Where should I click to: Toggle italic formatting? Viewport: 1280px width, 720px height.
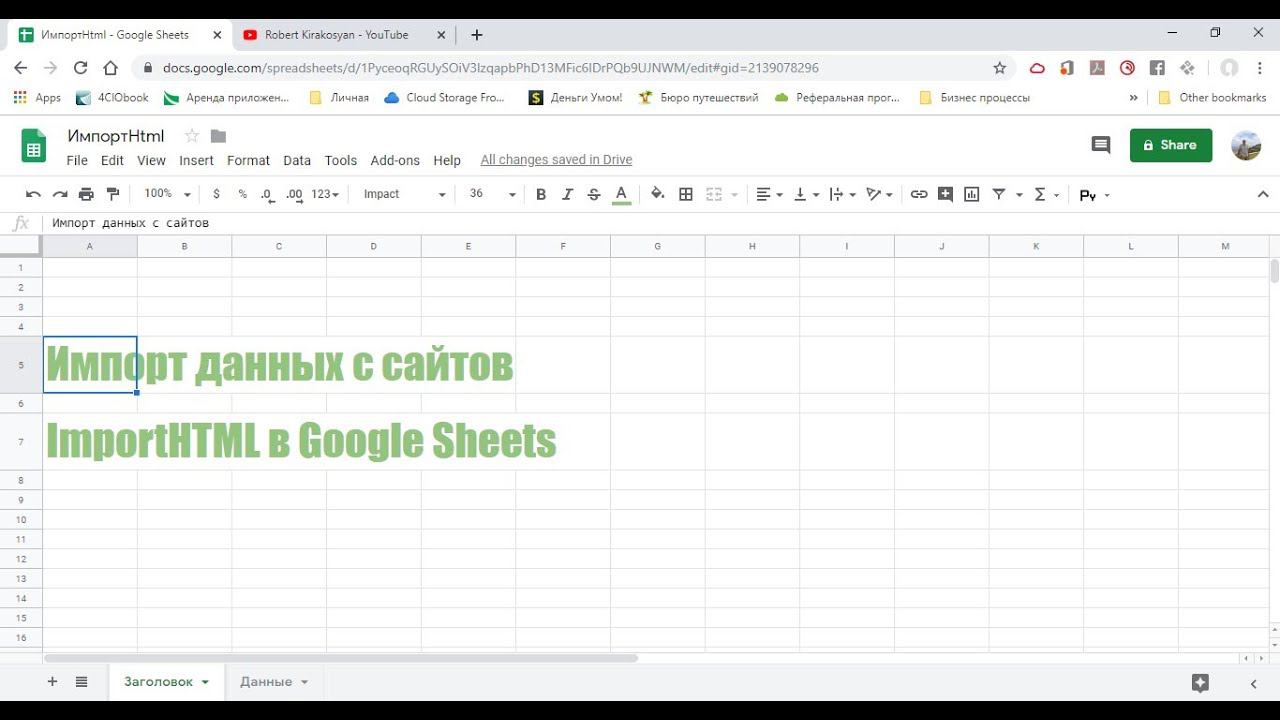click(x=567, y=194)
